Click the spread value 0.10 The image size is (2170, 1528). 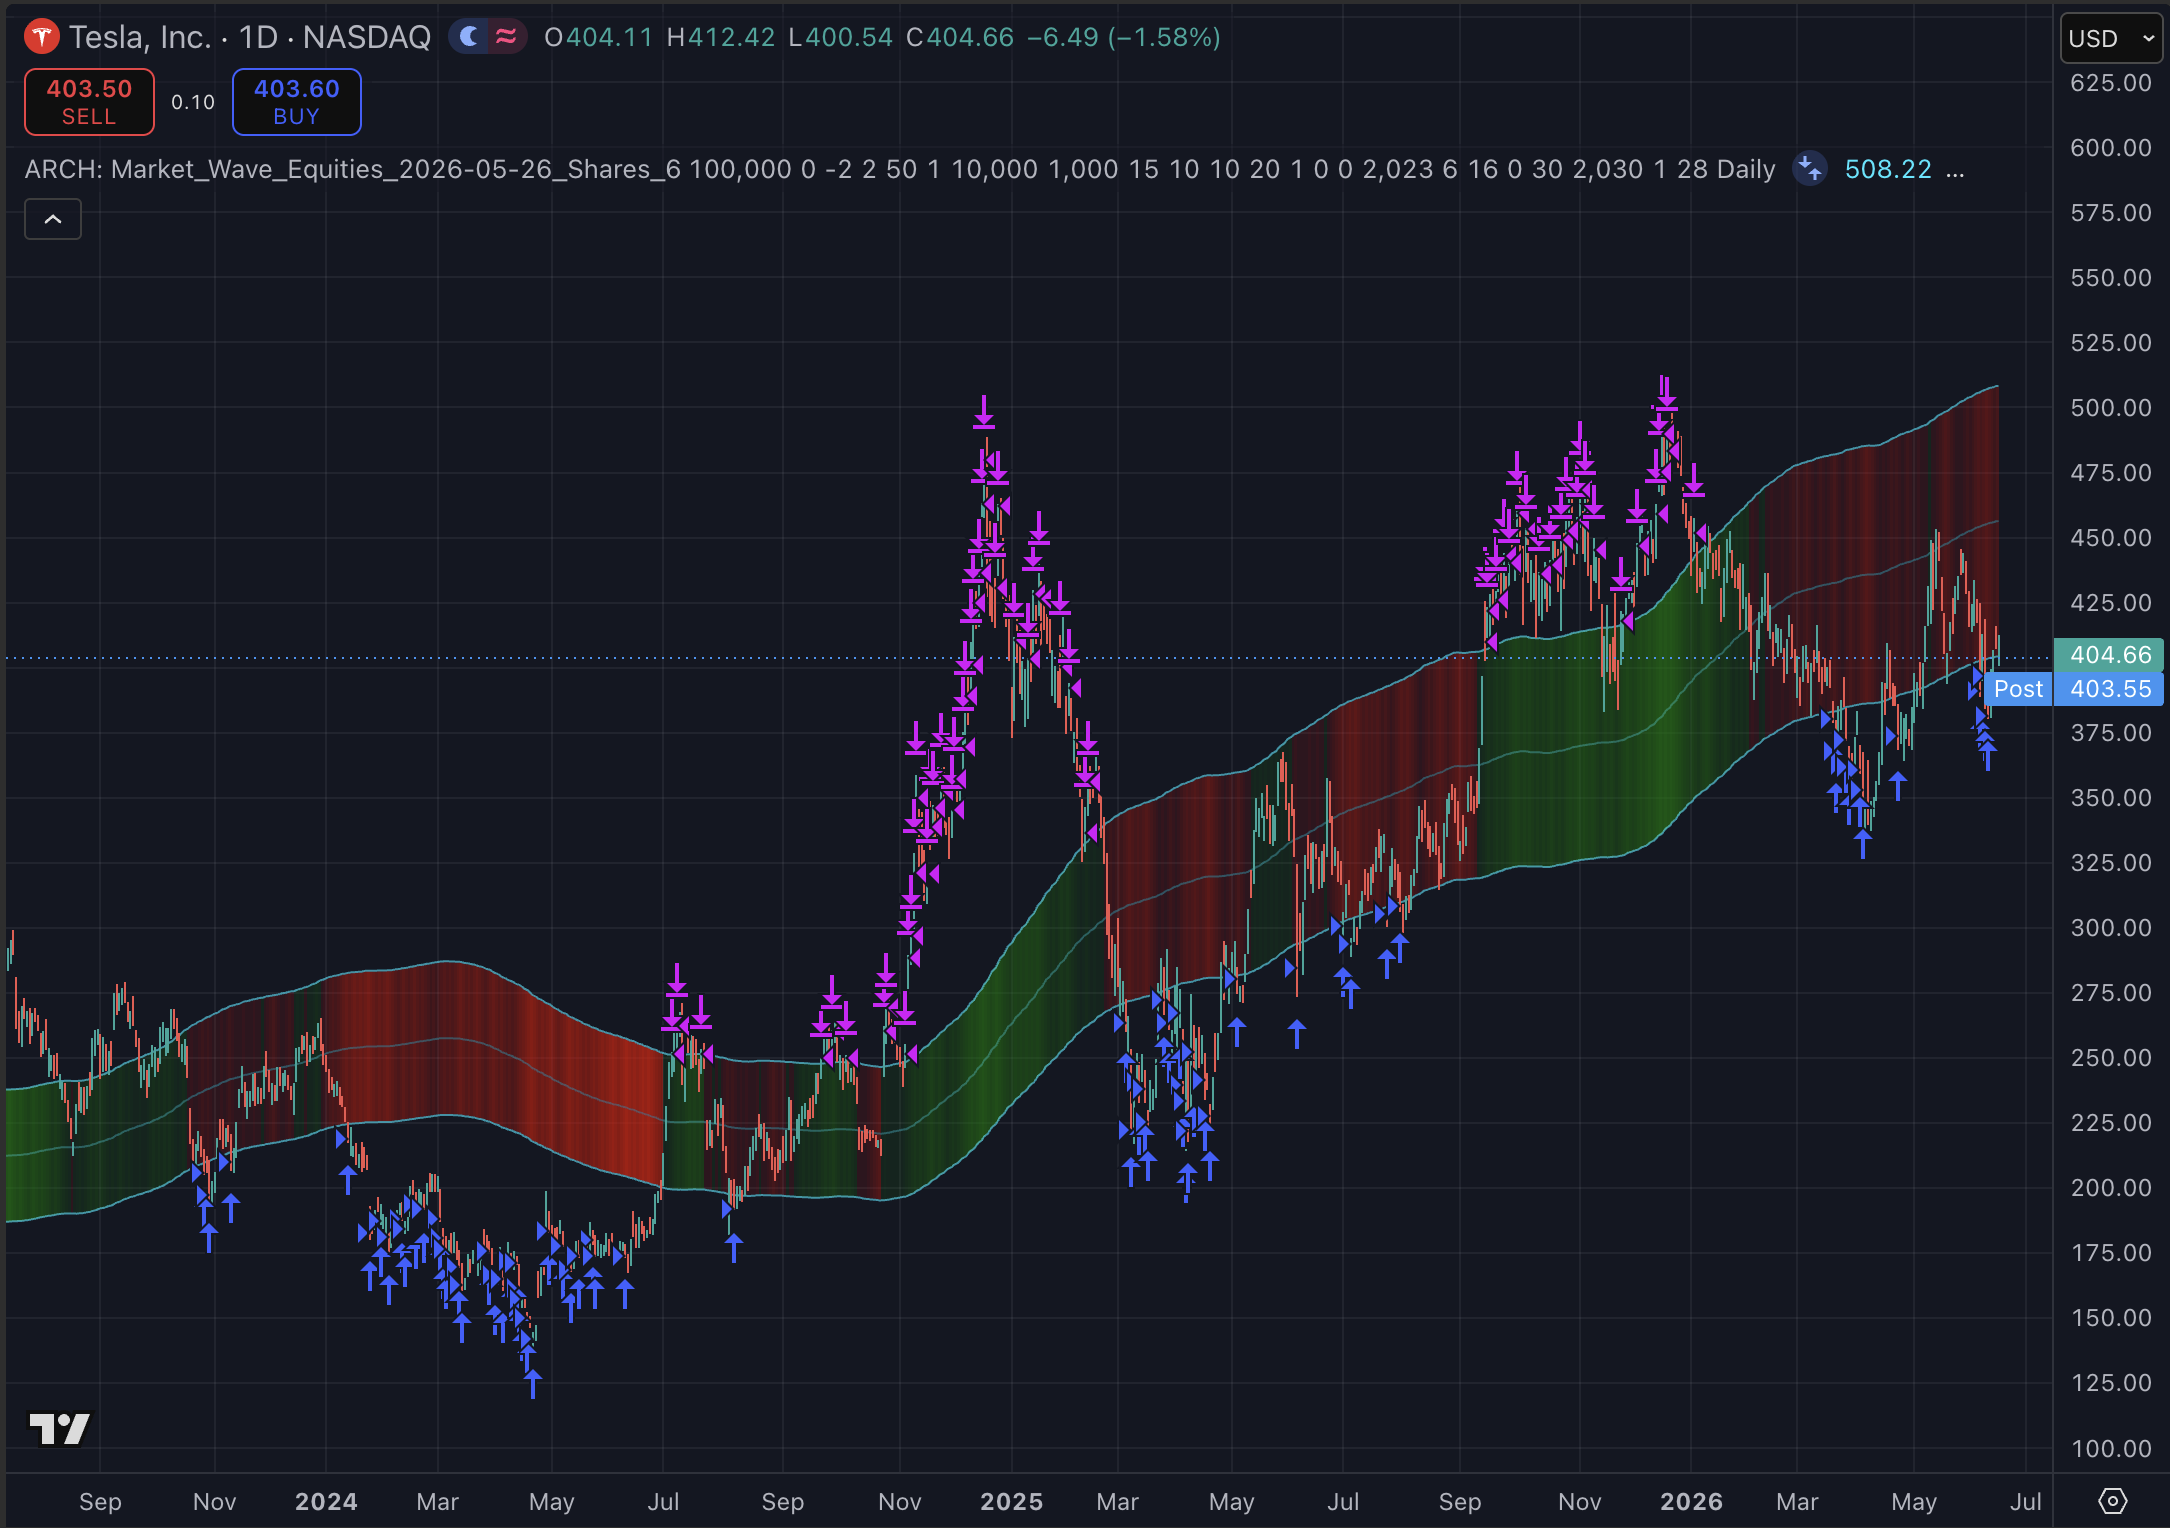pyautogui.click(x=193, y=102)
